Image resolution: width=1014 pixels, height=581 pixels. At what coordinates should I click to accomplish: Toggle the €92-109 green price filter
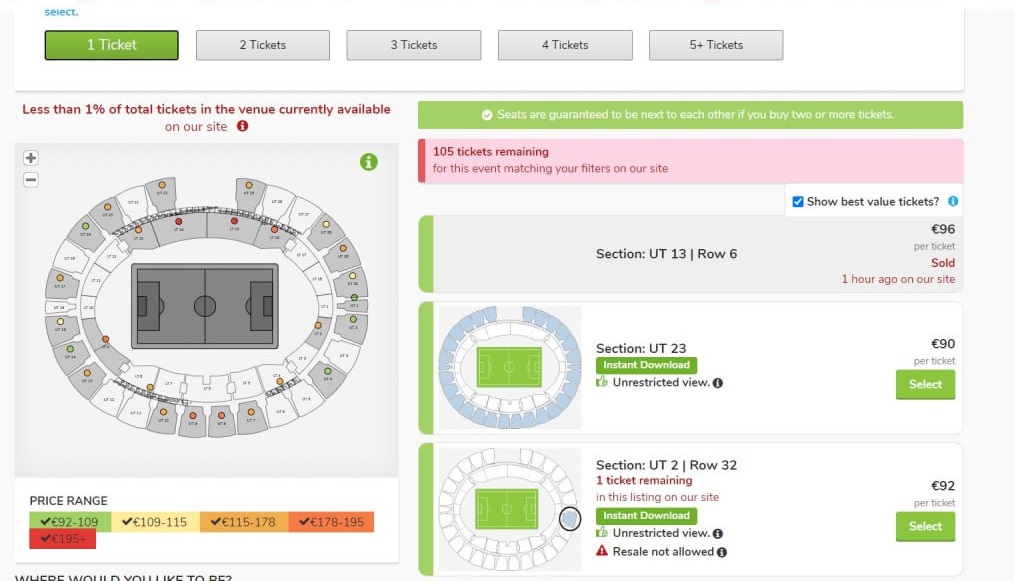70,521
